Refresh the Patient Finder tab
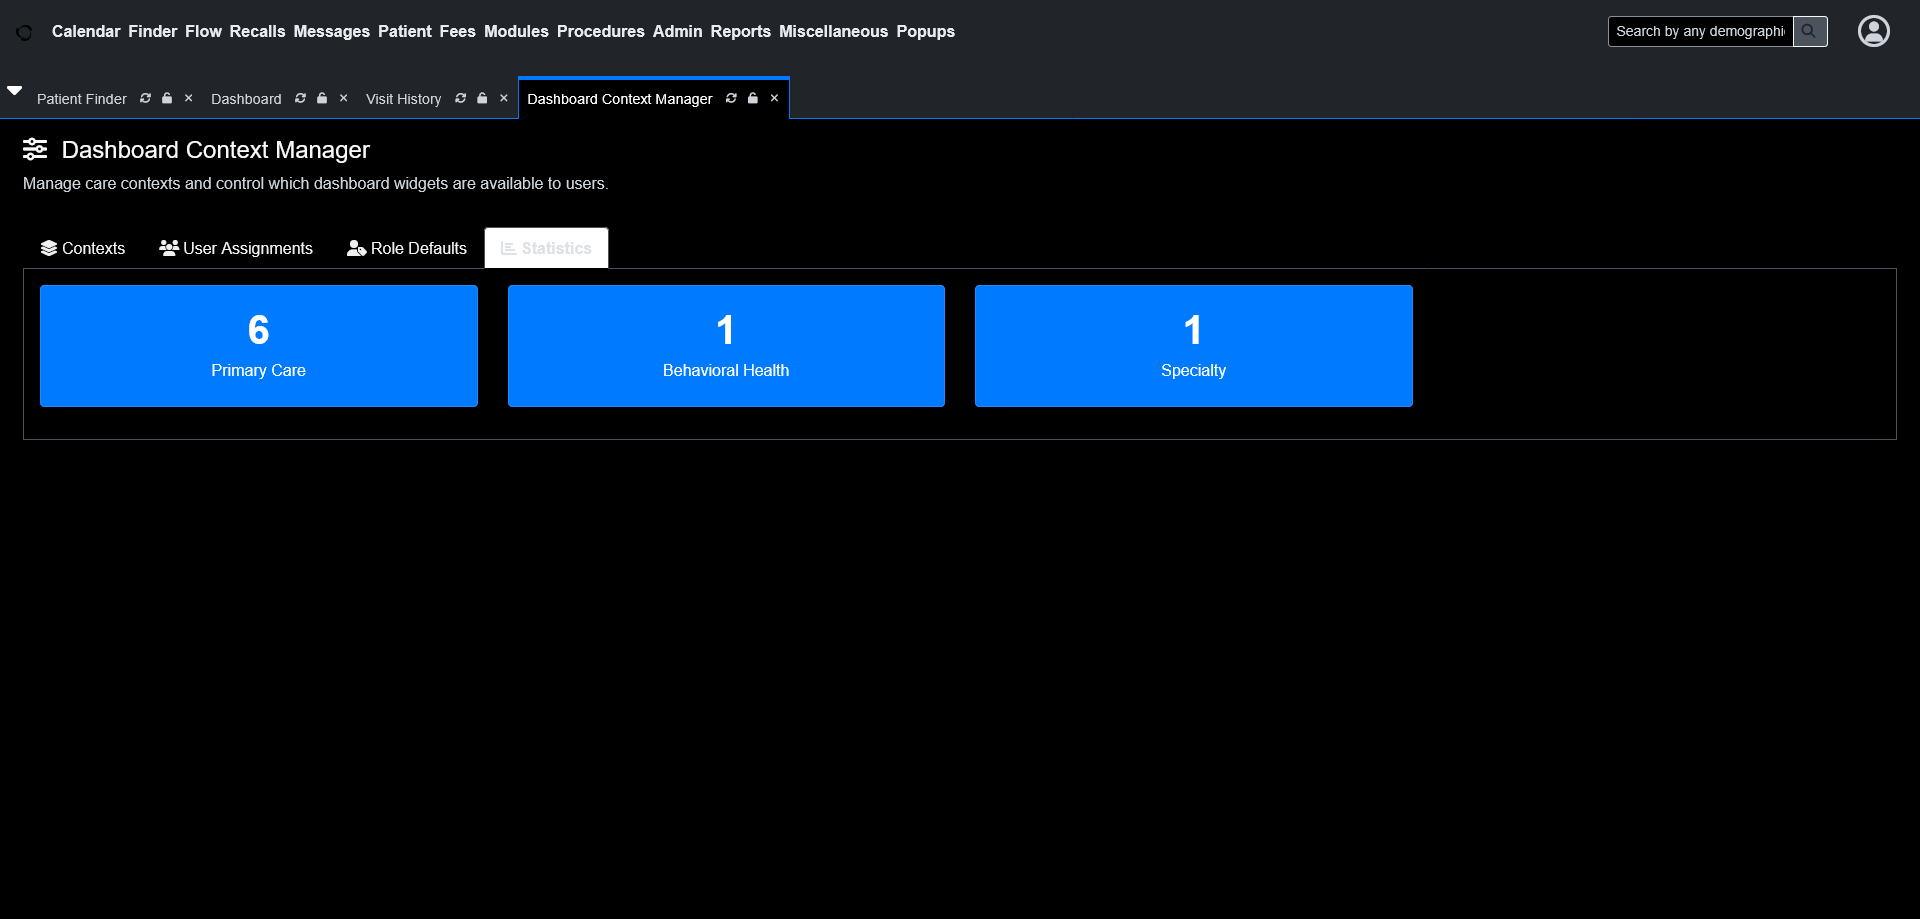 coord(146,98)
